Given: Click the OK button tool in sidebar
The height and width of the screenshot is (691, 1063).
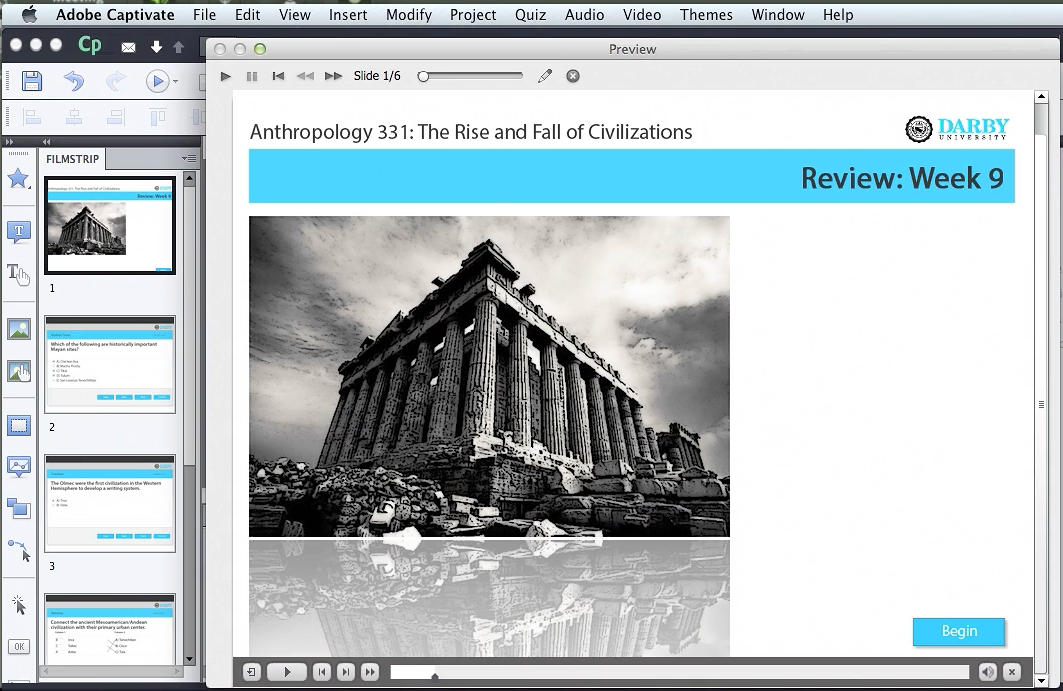Looking at the screenshot, I should [x=18, y=646].
